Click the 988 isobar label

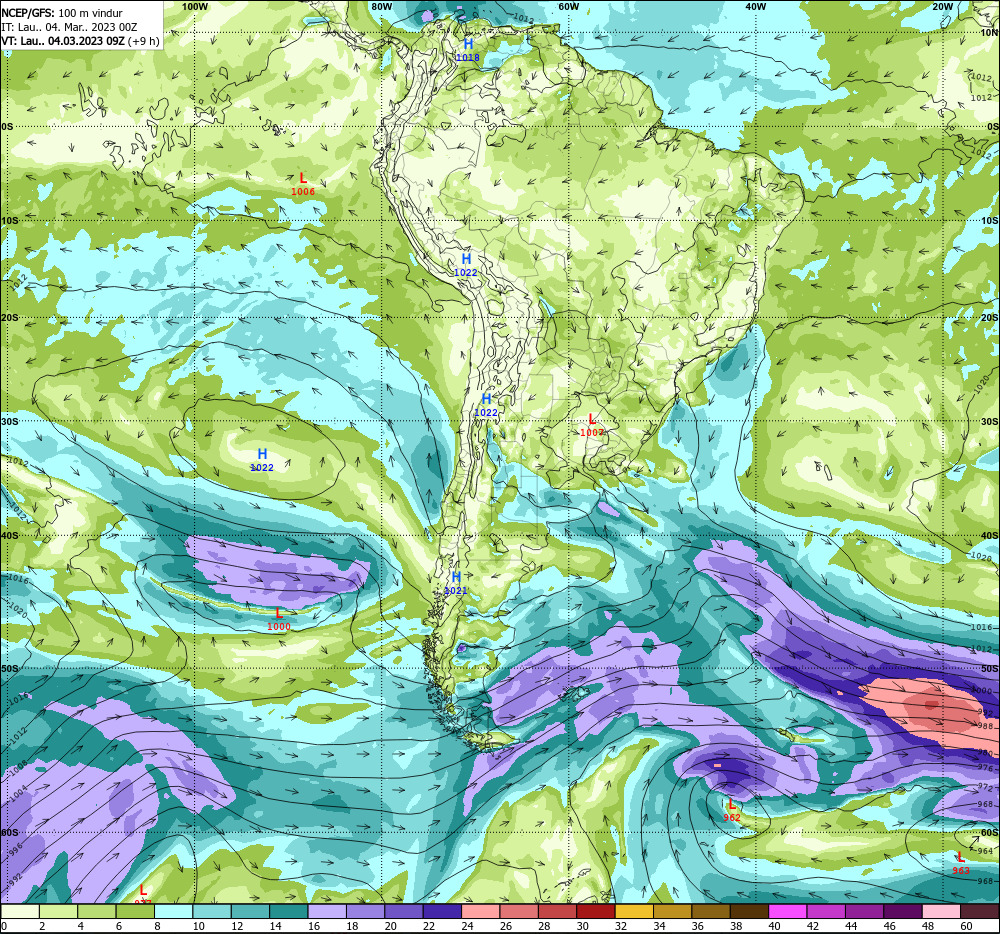tap(985, 726)
